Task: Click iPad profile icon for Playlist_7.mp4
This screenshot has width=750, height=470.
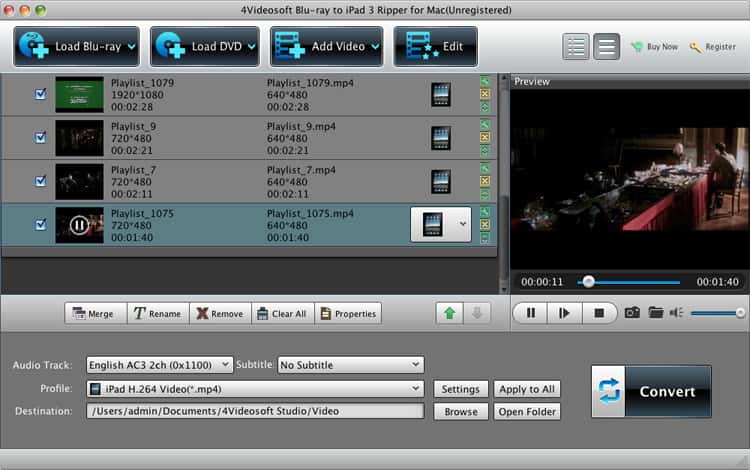Action: (x=441, y=182)
